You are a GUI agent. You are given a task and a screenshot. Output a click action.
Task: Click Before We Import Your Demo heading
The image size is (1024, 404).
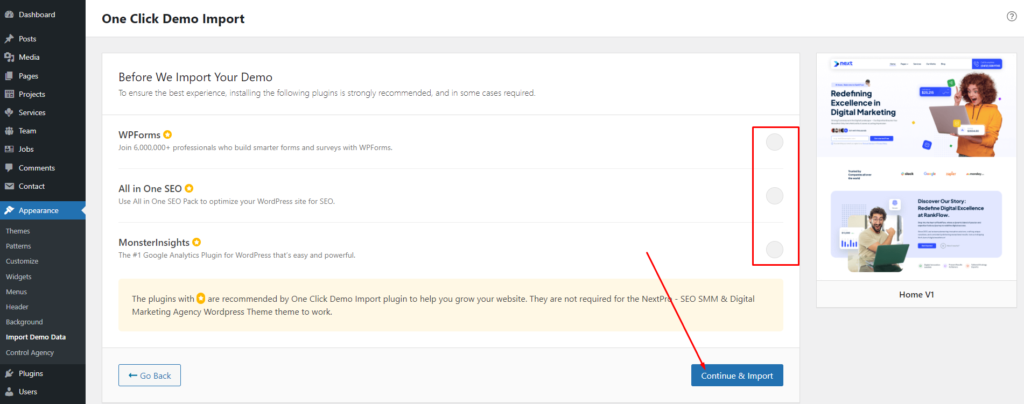(x=195, y=77)
